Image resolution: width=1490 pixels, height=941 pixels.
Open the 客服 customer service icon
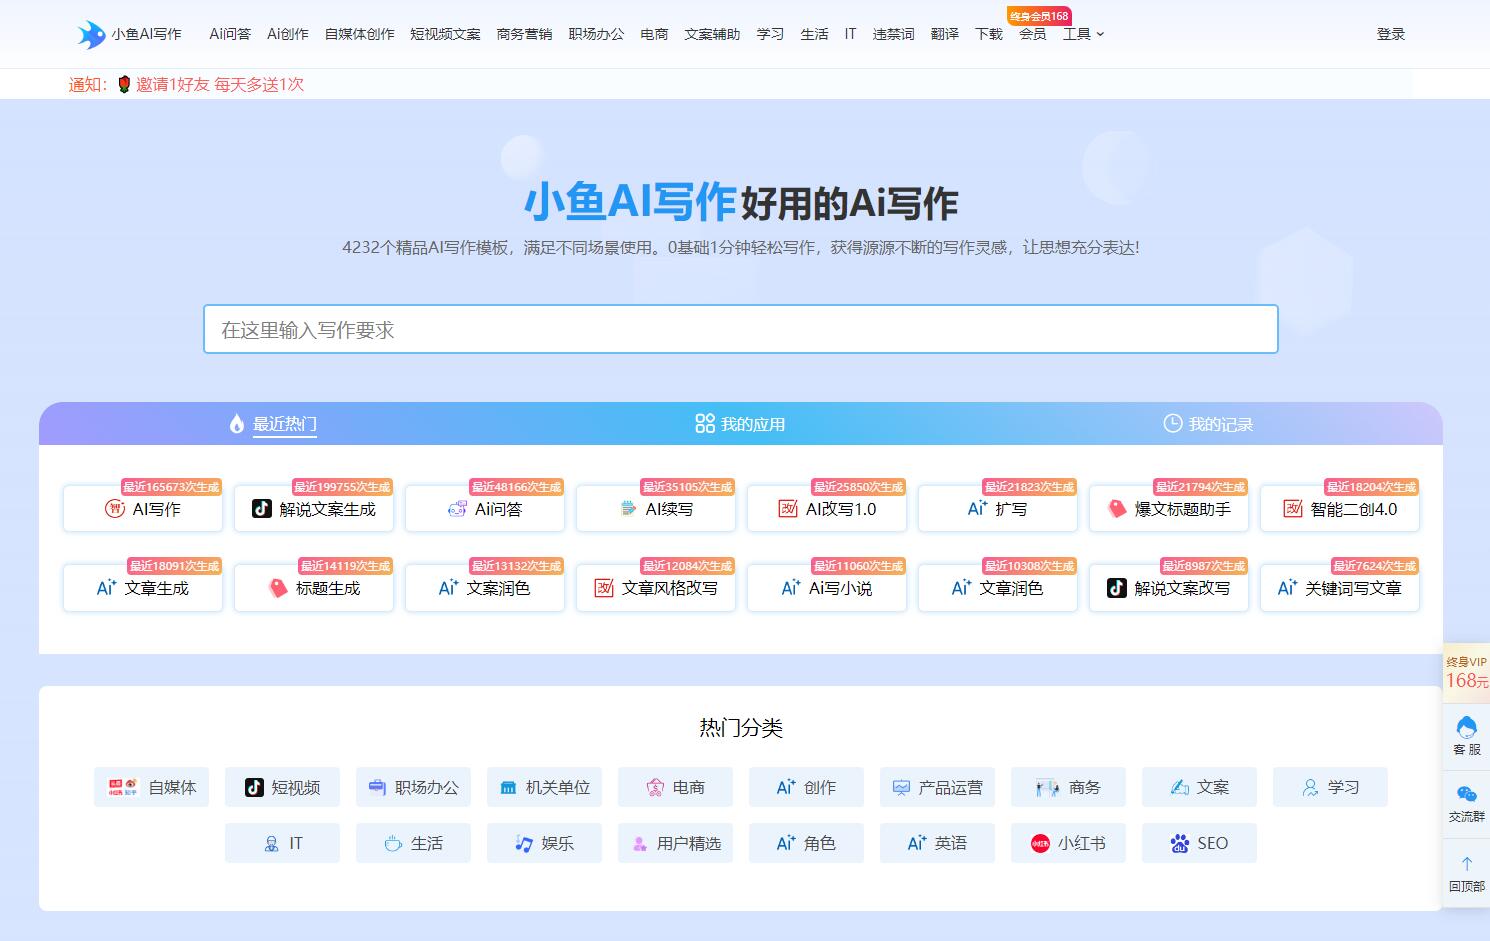click(1466, 735)
